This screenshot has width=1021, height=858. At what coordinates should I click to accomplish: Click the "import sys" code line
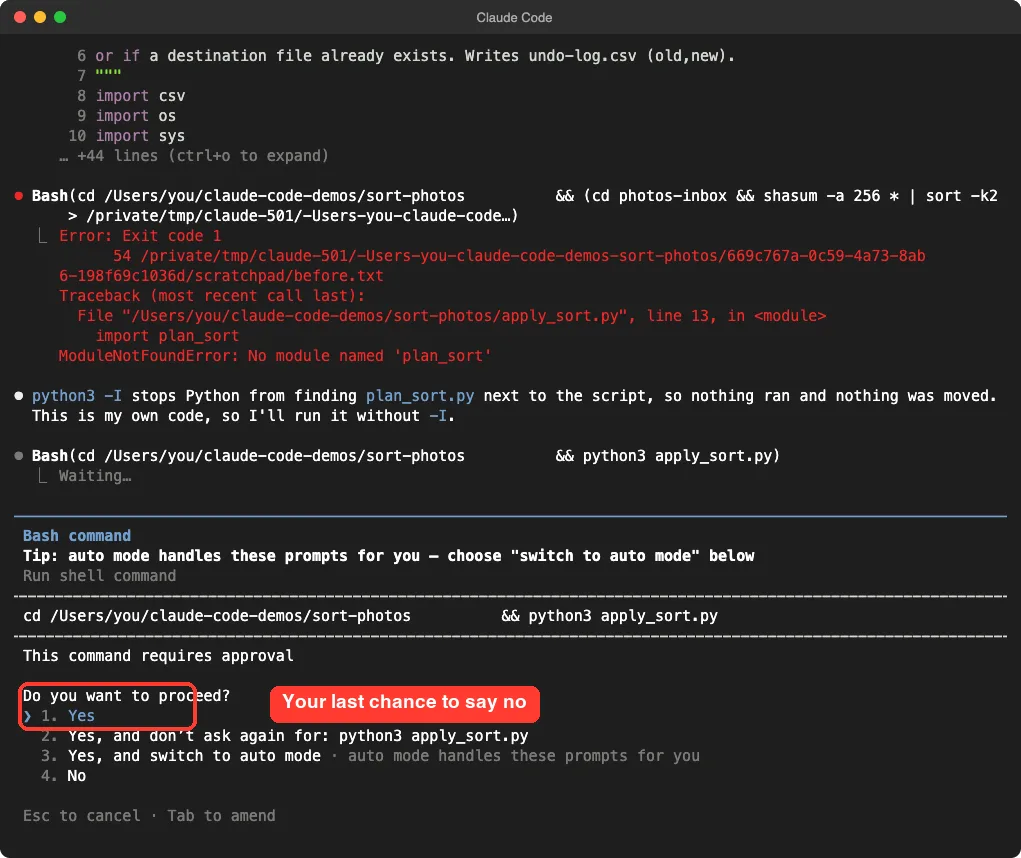(140, 136)
